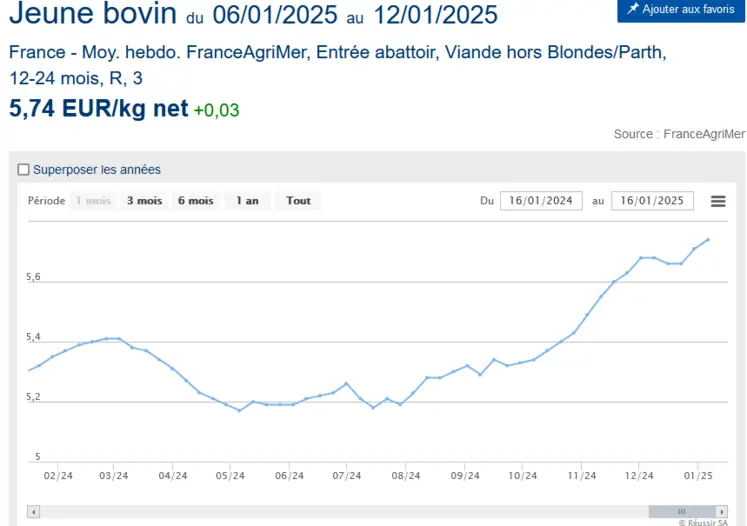Screen dimensions: 747x526
Task: Select the 1 mois period
Action: (x=93, y=201)
